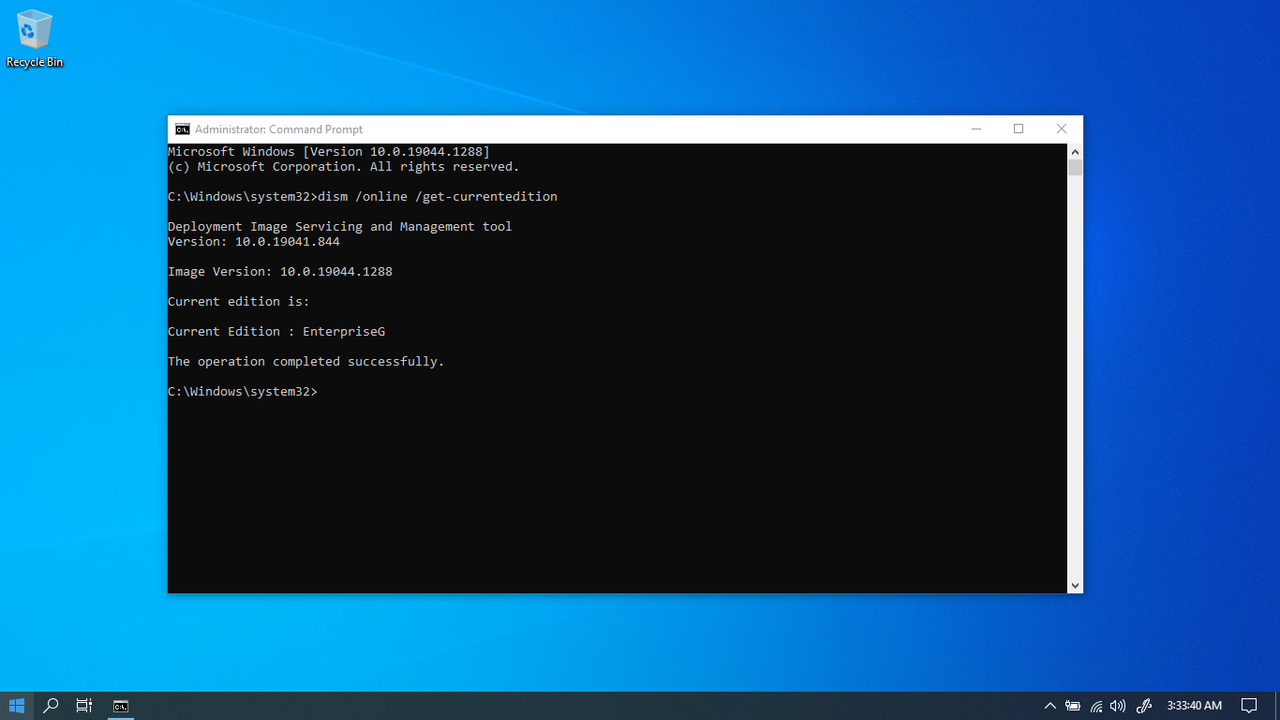Click the battery power tray icon
Viewport: 1280px width, 720px height.
pos(1073,706)
